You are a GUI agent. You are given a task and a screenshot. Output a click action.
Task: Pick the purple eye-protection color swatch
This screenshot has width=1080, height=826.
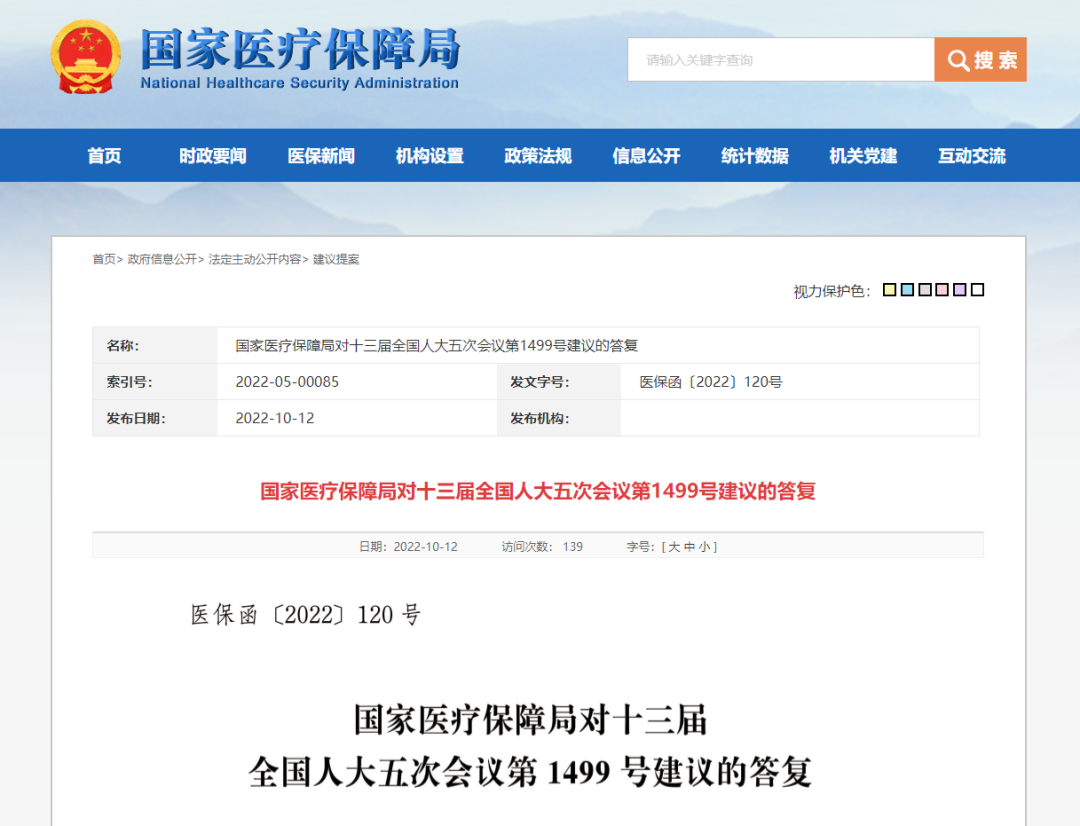click(x=960, y=290)
